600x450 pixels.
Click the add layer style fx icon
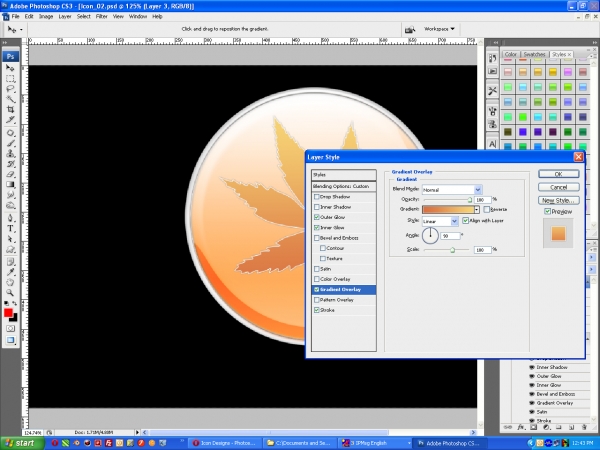521,427
